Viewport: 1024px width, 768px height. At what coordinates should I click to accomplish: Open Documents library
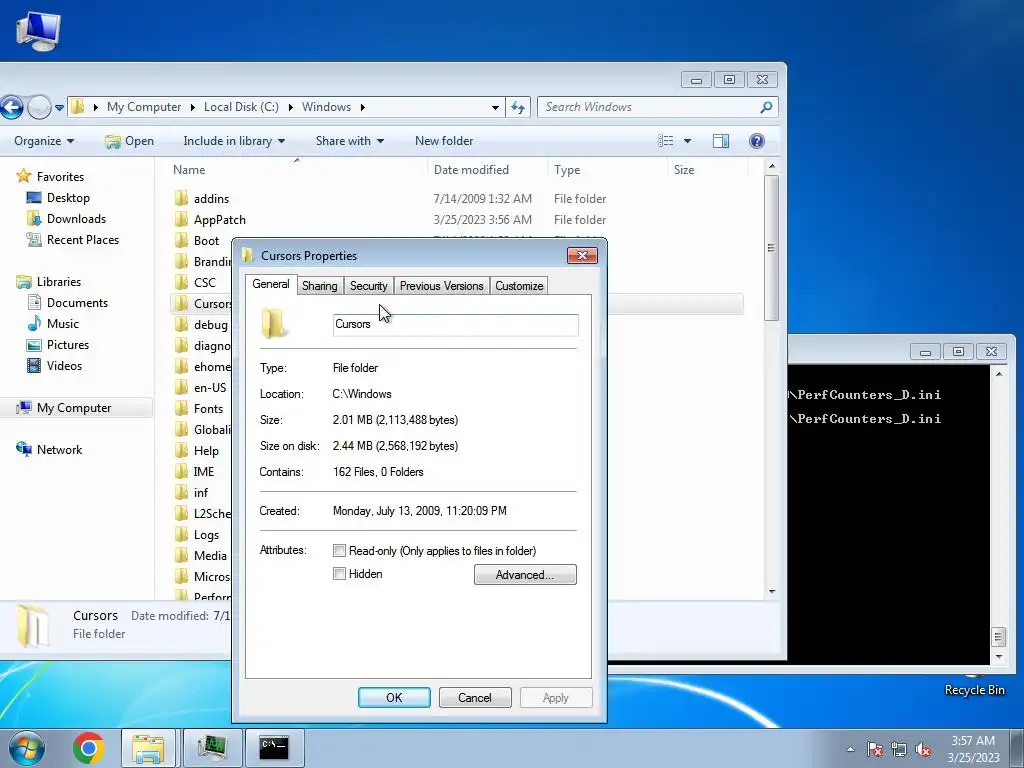tap(77, 303)
